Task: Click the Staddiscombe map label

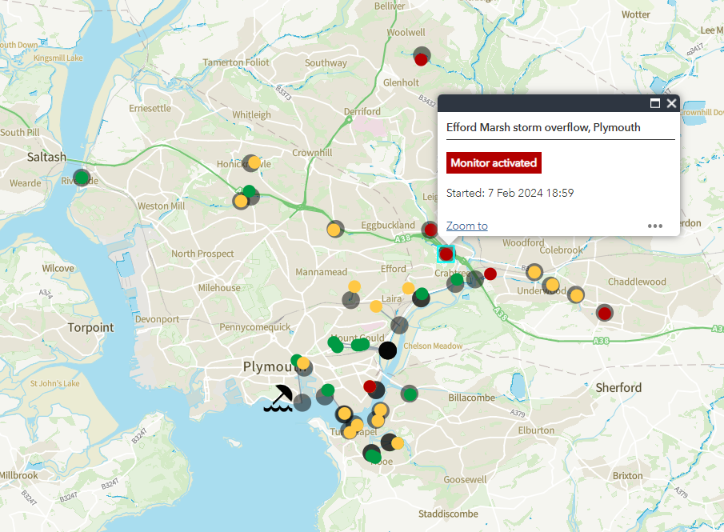Action: click(x=448, y=514)
